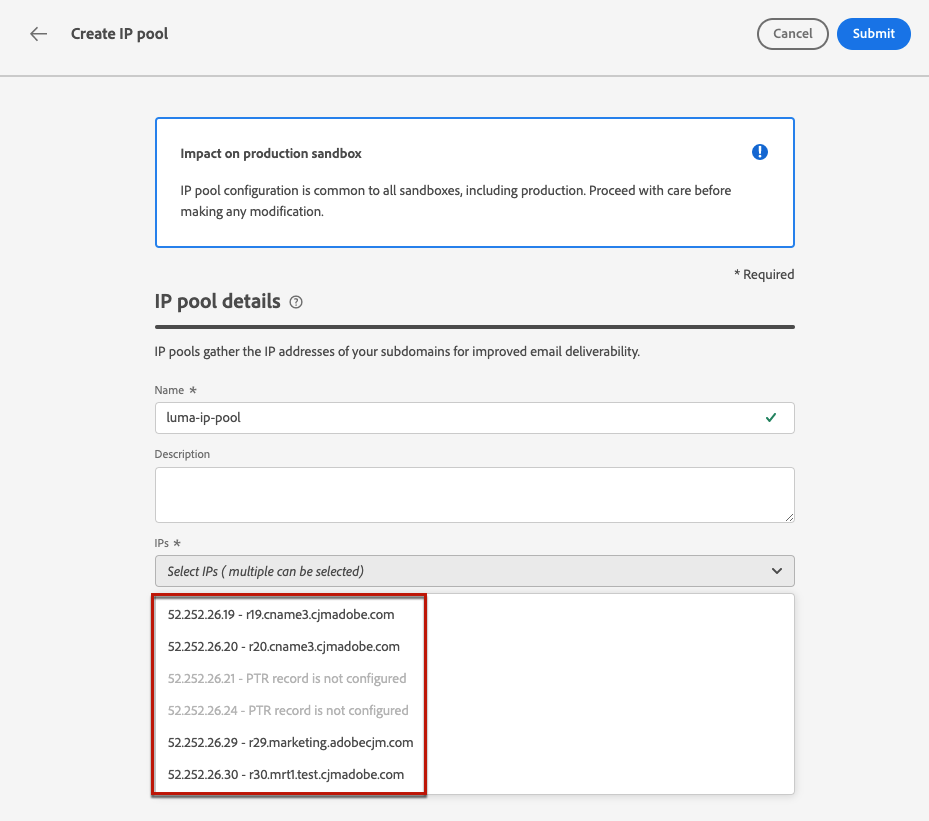This screenshot has width=929, height=821.
Task: Click the blue alert icon in the banner
Action: [760, 152]
